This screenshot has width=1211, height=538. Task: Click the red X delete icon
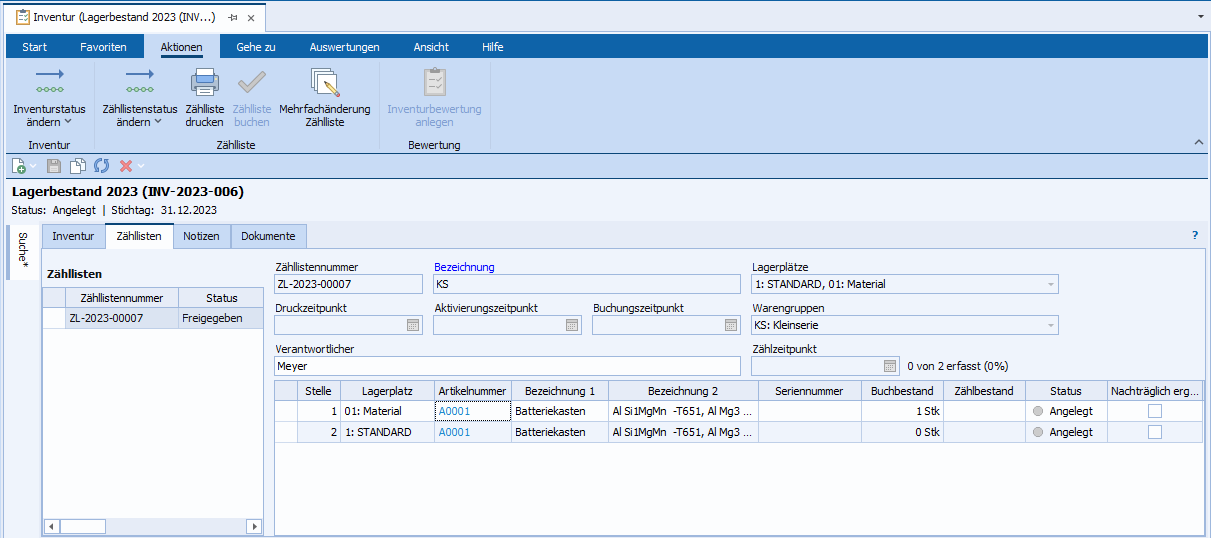click(126, 165)
